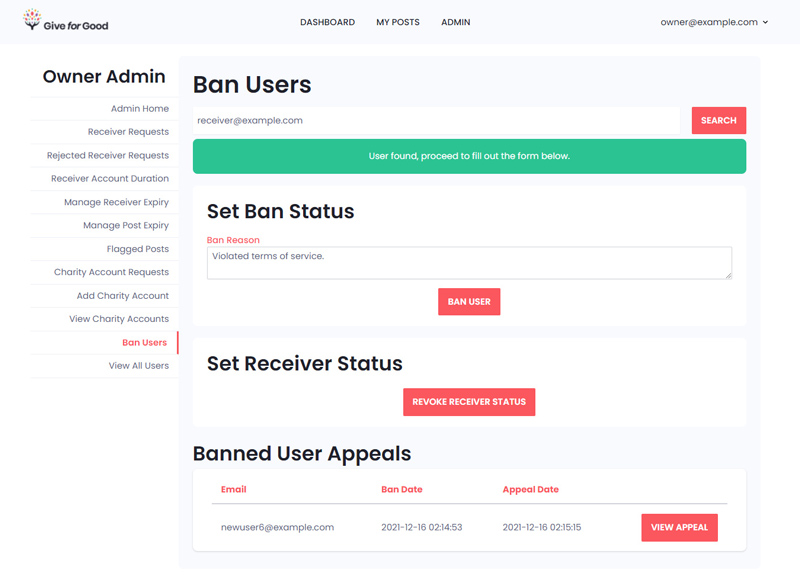Select Manage Post Expiry in sidebar
The width and height of the screenshot is (800, 581).
coord(126,225)
